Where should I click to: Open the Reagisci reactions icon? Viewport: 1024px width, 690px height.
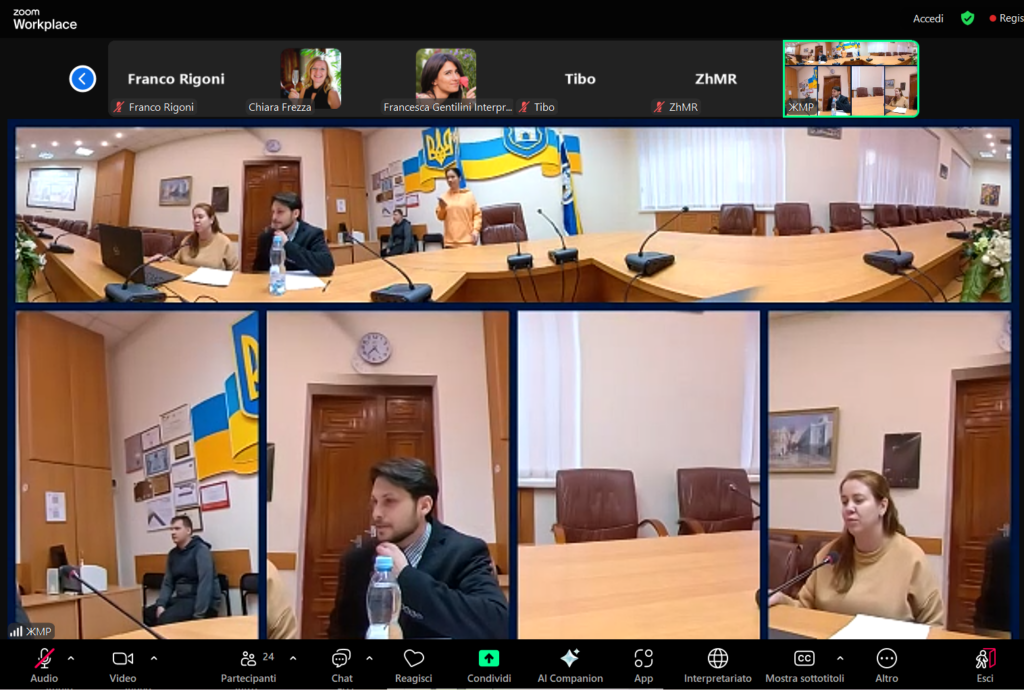413,658
